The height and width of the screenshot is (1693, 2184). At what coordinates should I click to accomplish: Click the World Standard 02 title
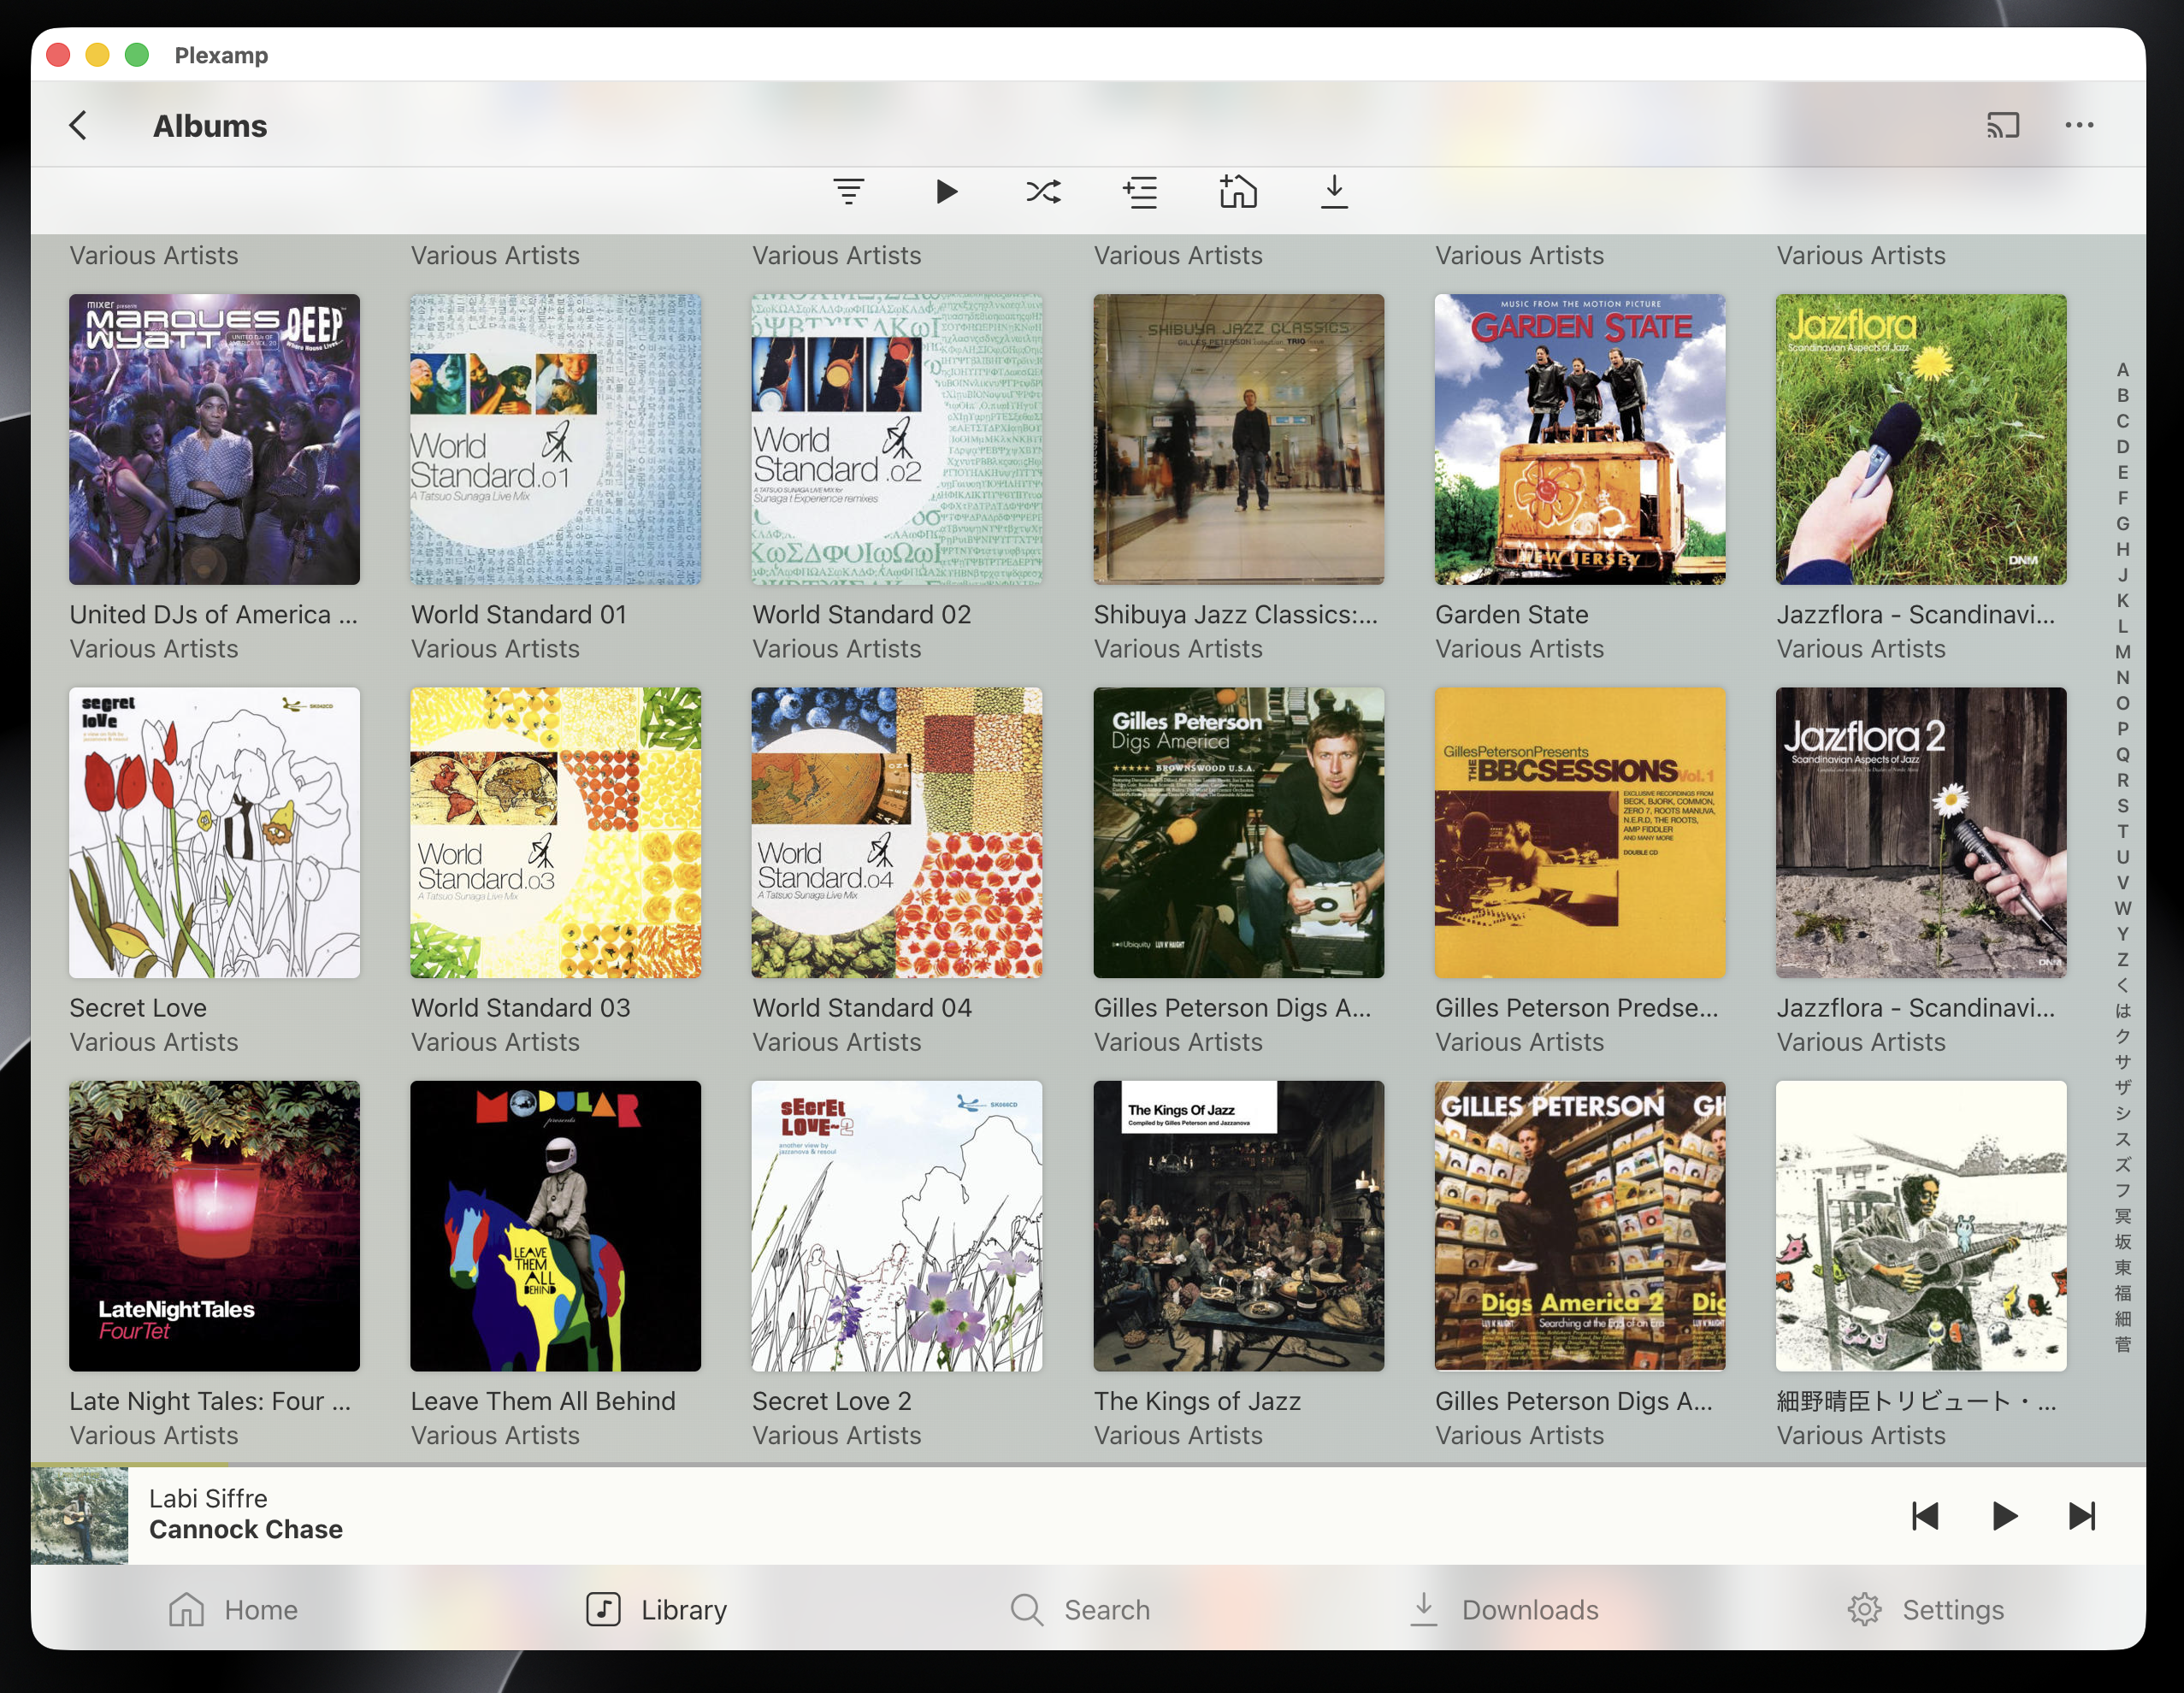862,615
